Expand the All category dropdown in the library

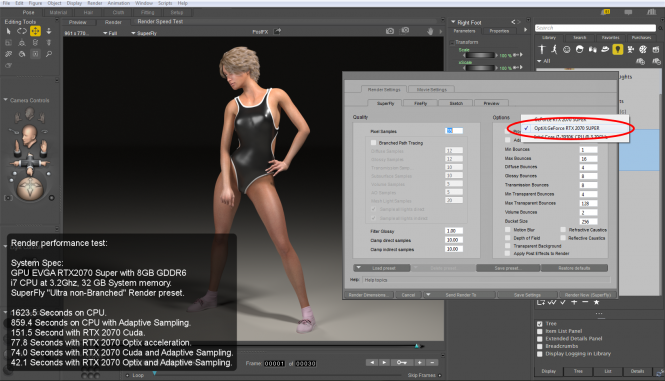[543, 61]
